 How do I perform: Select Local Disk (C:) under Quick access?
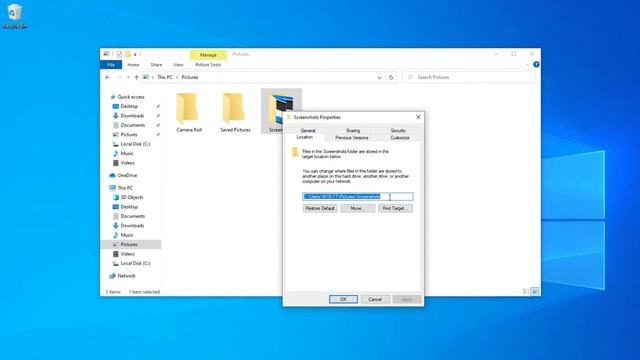coord(135,144)
